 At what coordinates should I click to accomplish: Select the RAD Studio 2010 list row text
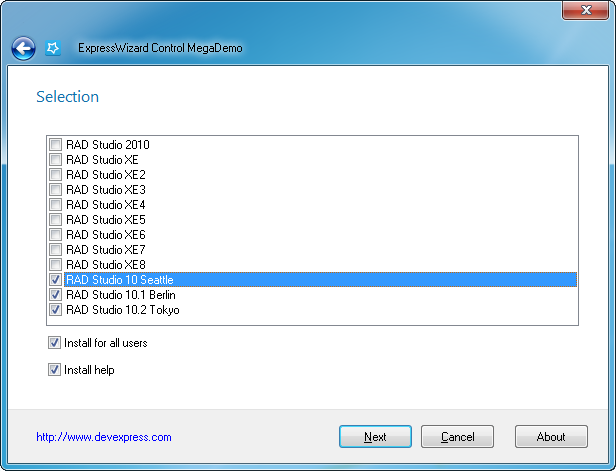click(108, 145)
